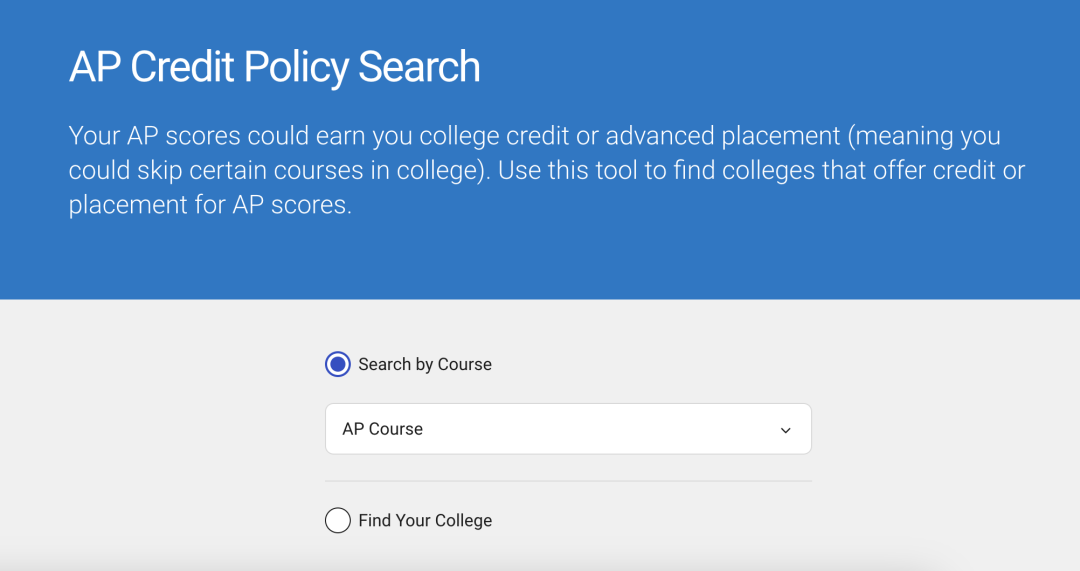The width and height of the screenshot is (1080, 571).
Task: Select the Search by Course radio button
Action: (x=338, y=364)
